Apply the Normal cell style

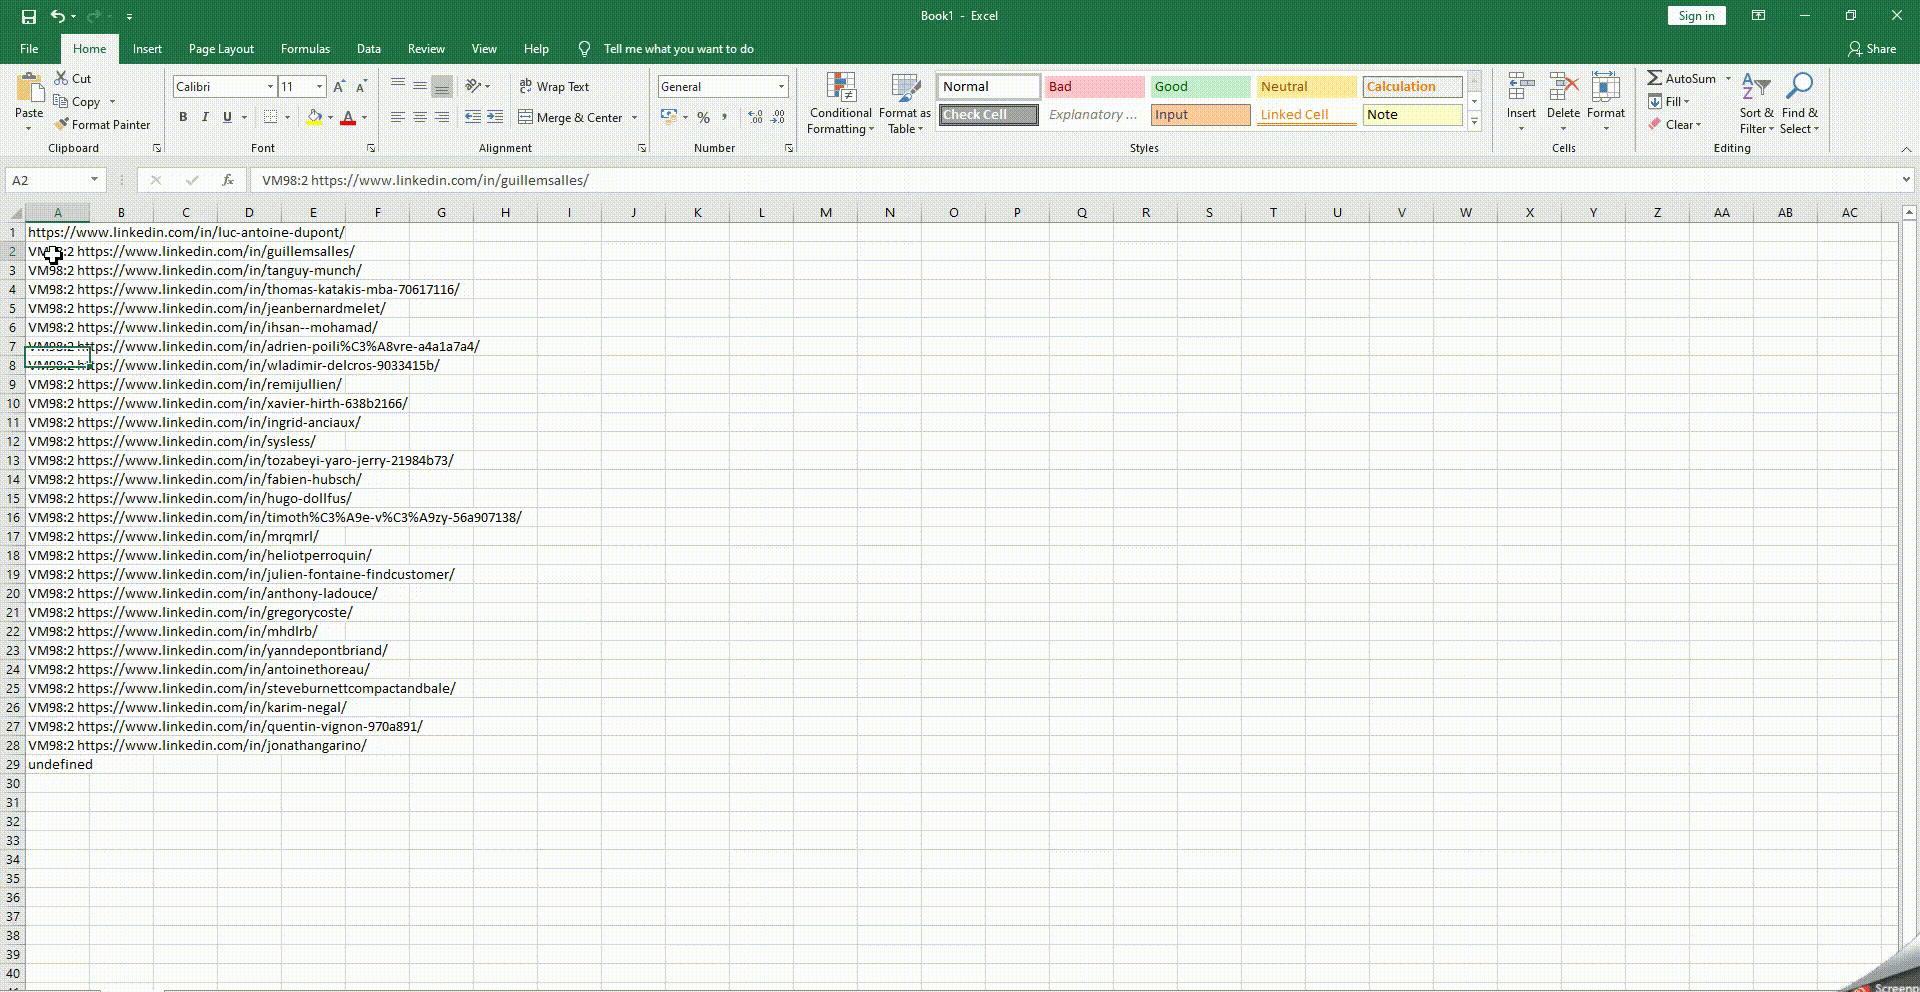(x=989, y=87)
